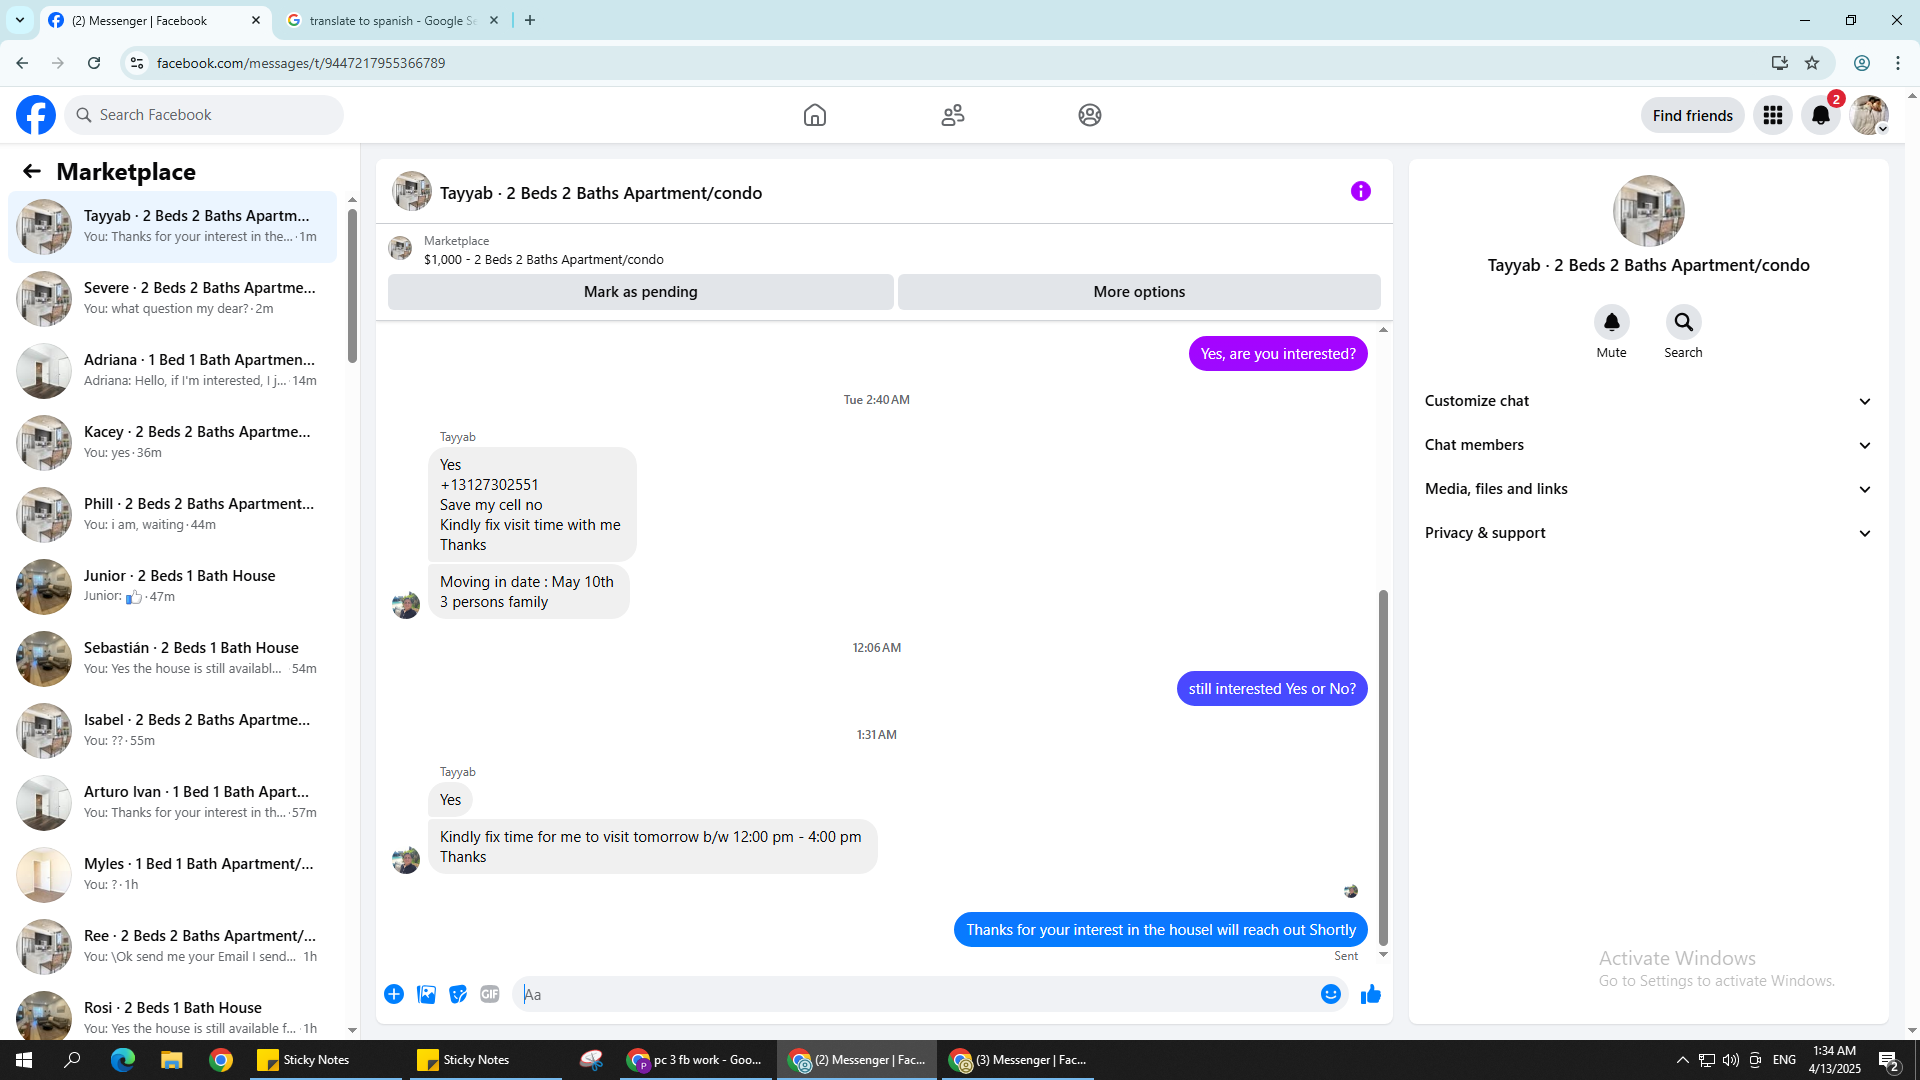Open Junior 2 Beds 1 Bath House conversation
This screenshot has width=1920, height=1080.
(172, 587)
